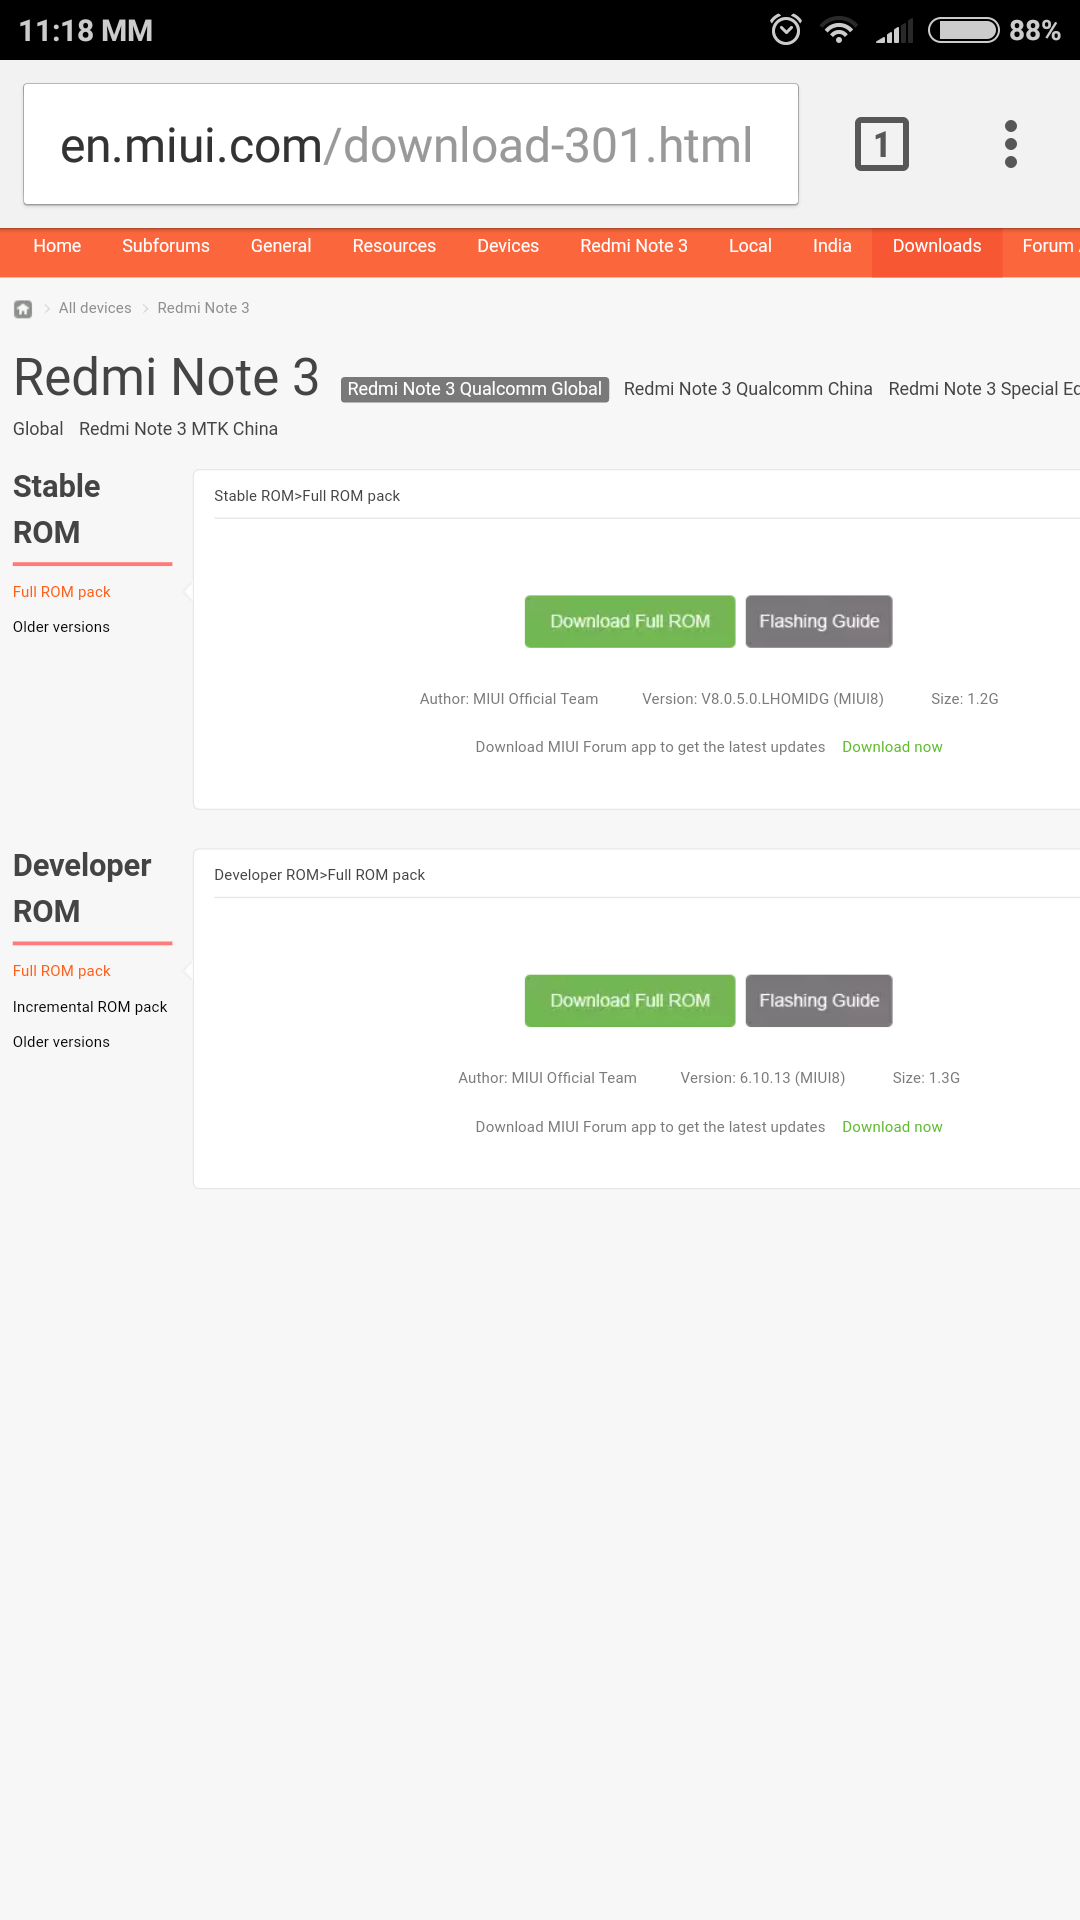Screen dimensions: 1080x1920
Task: Open Flashing Guide for Developer ROM
Action: coord(819,1001)
